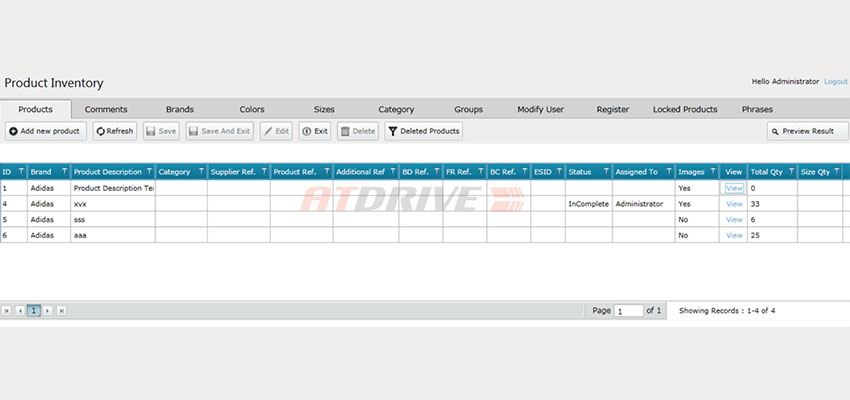Open the Phrases tab
Screen dimensions: 850x400
point(757,109)
